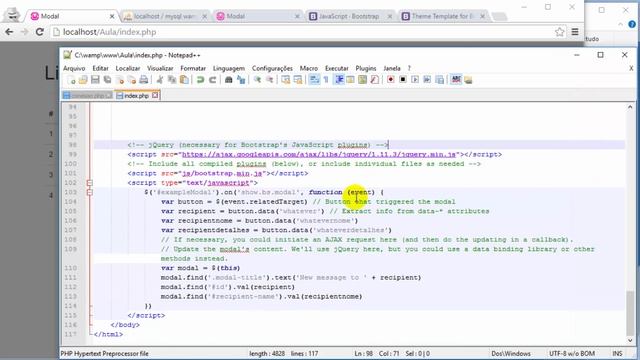Open the Configurações menu
Image resolution: width=640 pixels, height=360 pixels.
(x=272, y=68)
